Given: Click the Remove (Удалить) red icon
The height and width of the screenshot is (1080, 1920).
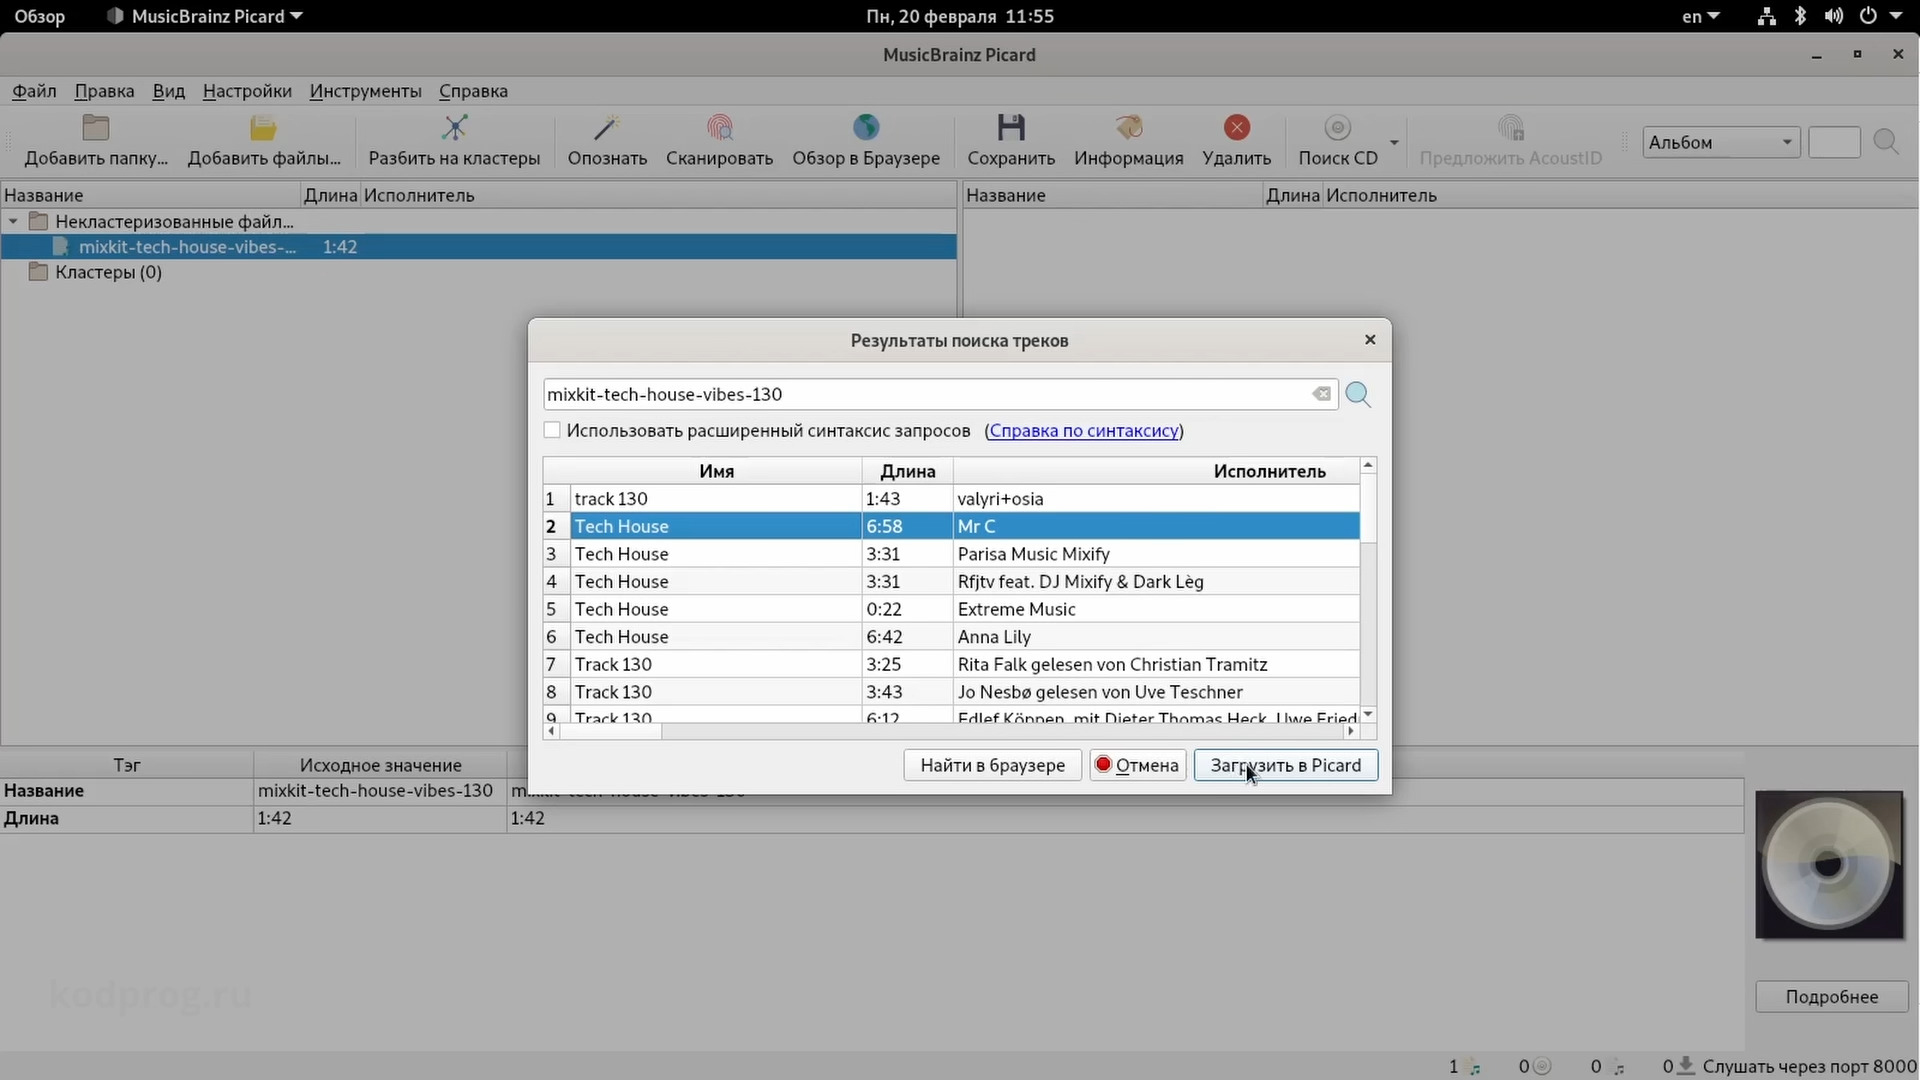Looking at the screenshot, I should pyautogui.click(x=1237, y=128).
